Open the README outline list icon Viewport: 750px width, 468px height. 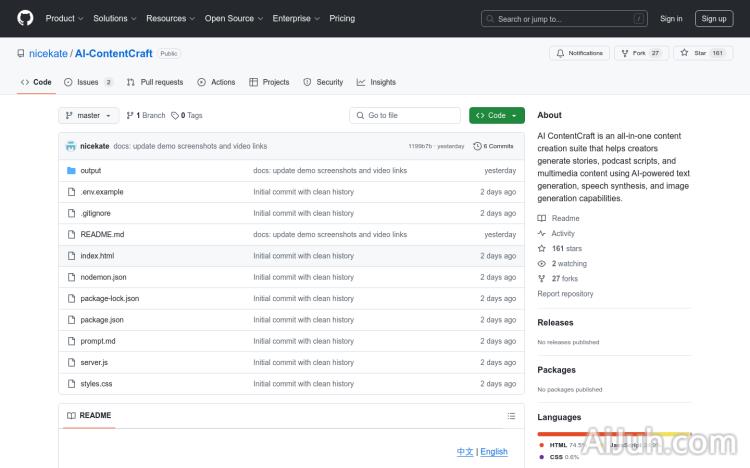511,416
